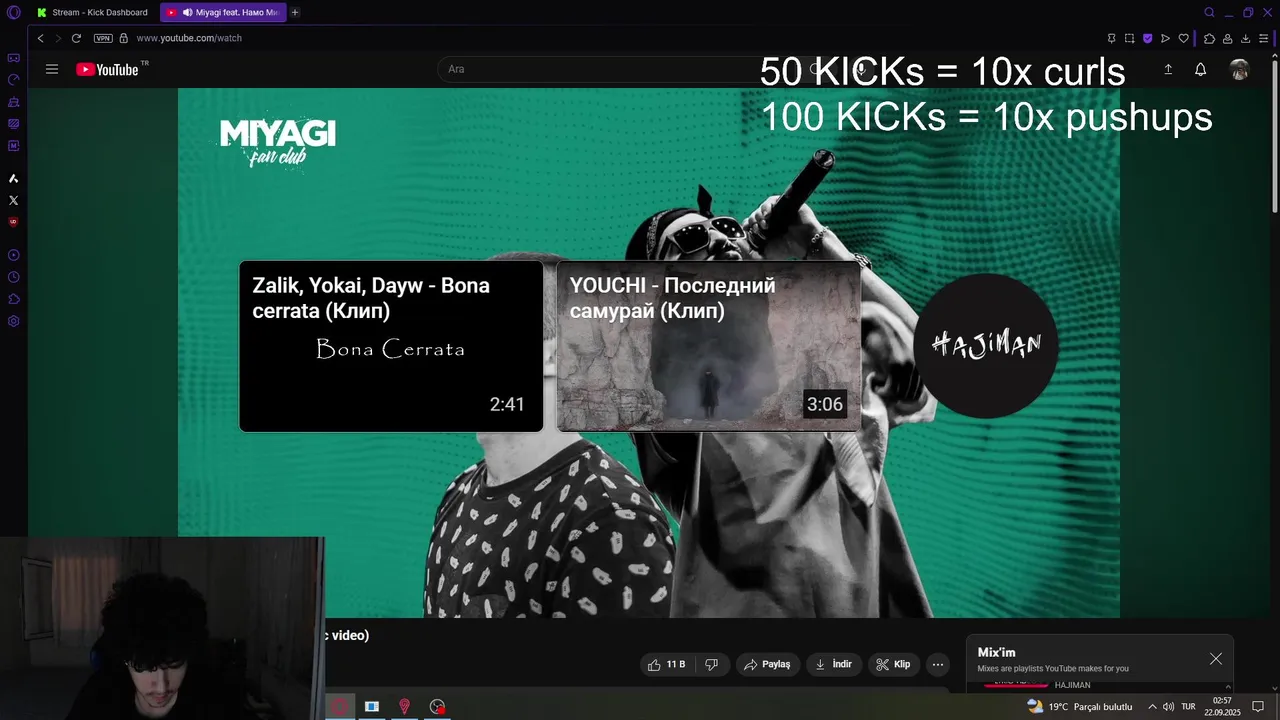Open the red shield sidebar icon

point(14,222)
